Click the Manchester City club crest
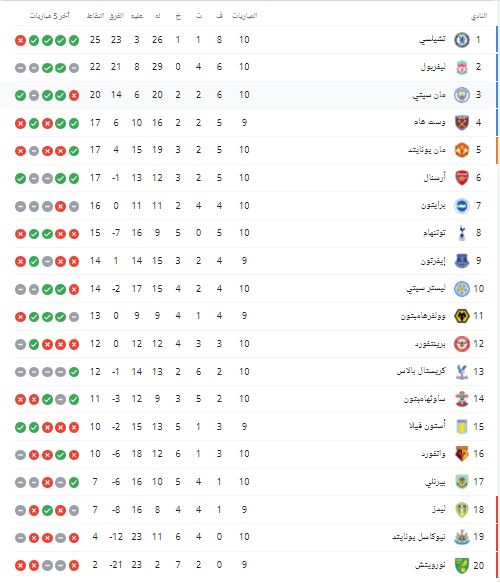500x583 pixels. (462, 95)
